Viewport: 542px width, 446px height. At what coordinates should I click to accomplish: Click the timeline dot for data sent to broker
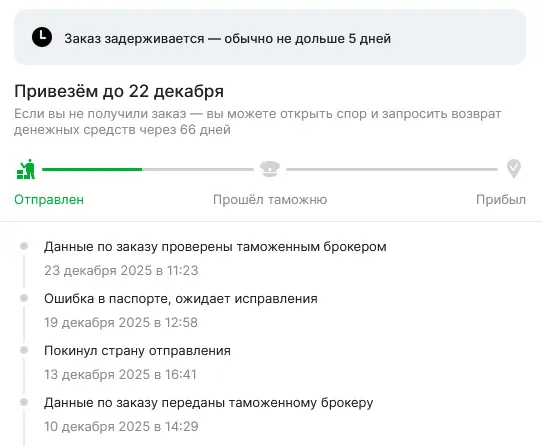[24, 402]
